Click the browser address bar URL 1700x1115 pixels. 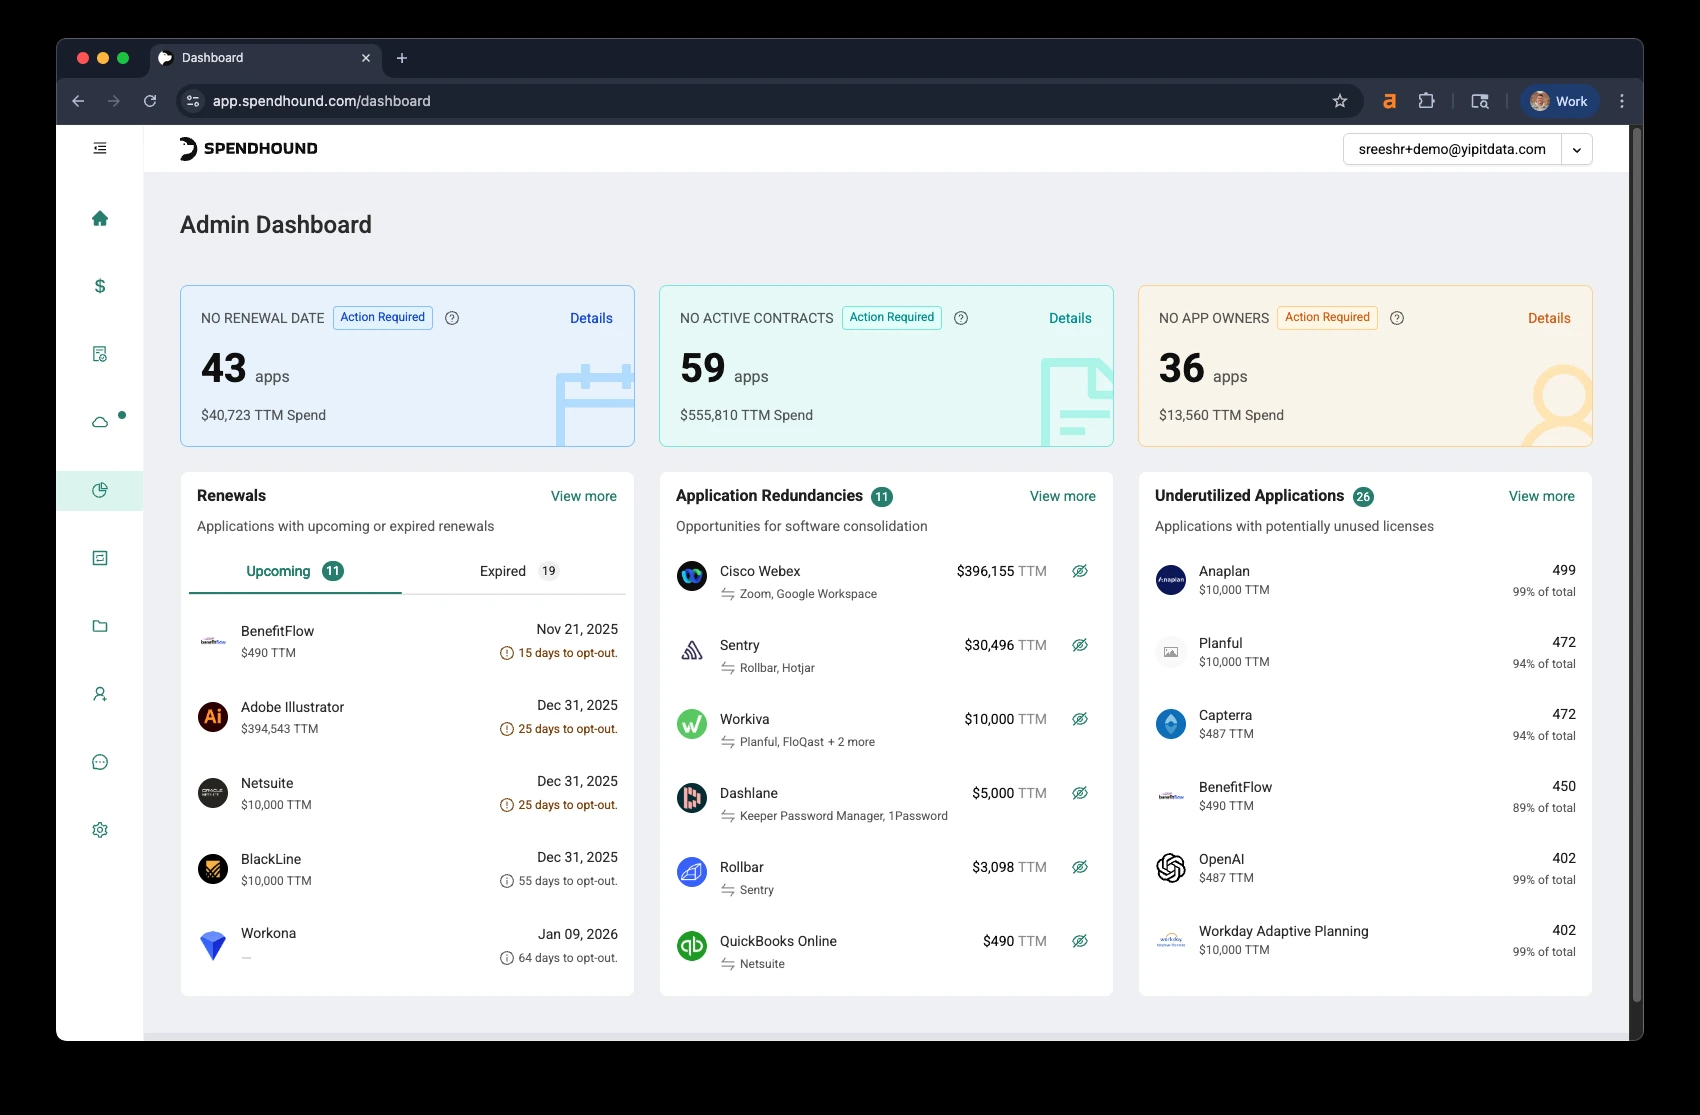pos(322,101)
